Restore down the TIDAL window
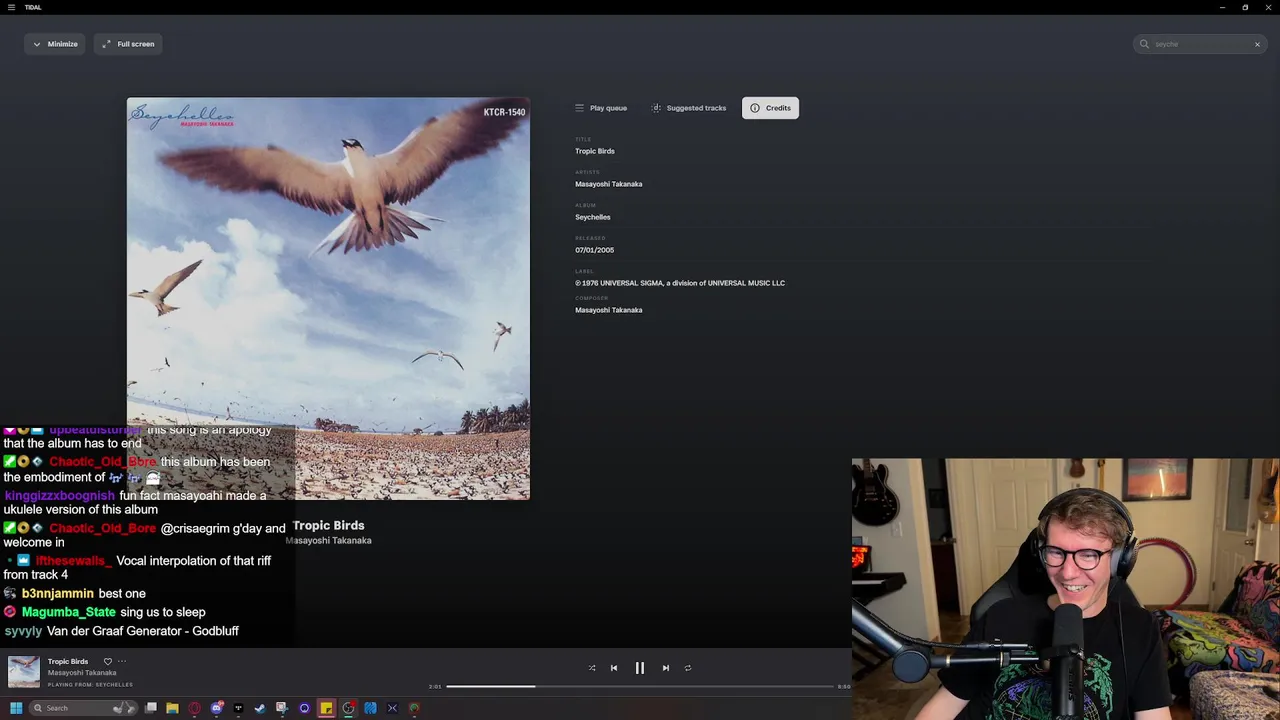Viewport: 1280px width, 720px height. (x=1245, y=7)
